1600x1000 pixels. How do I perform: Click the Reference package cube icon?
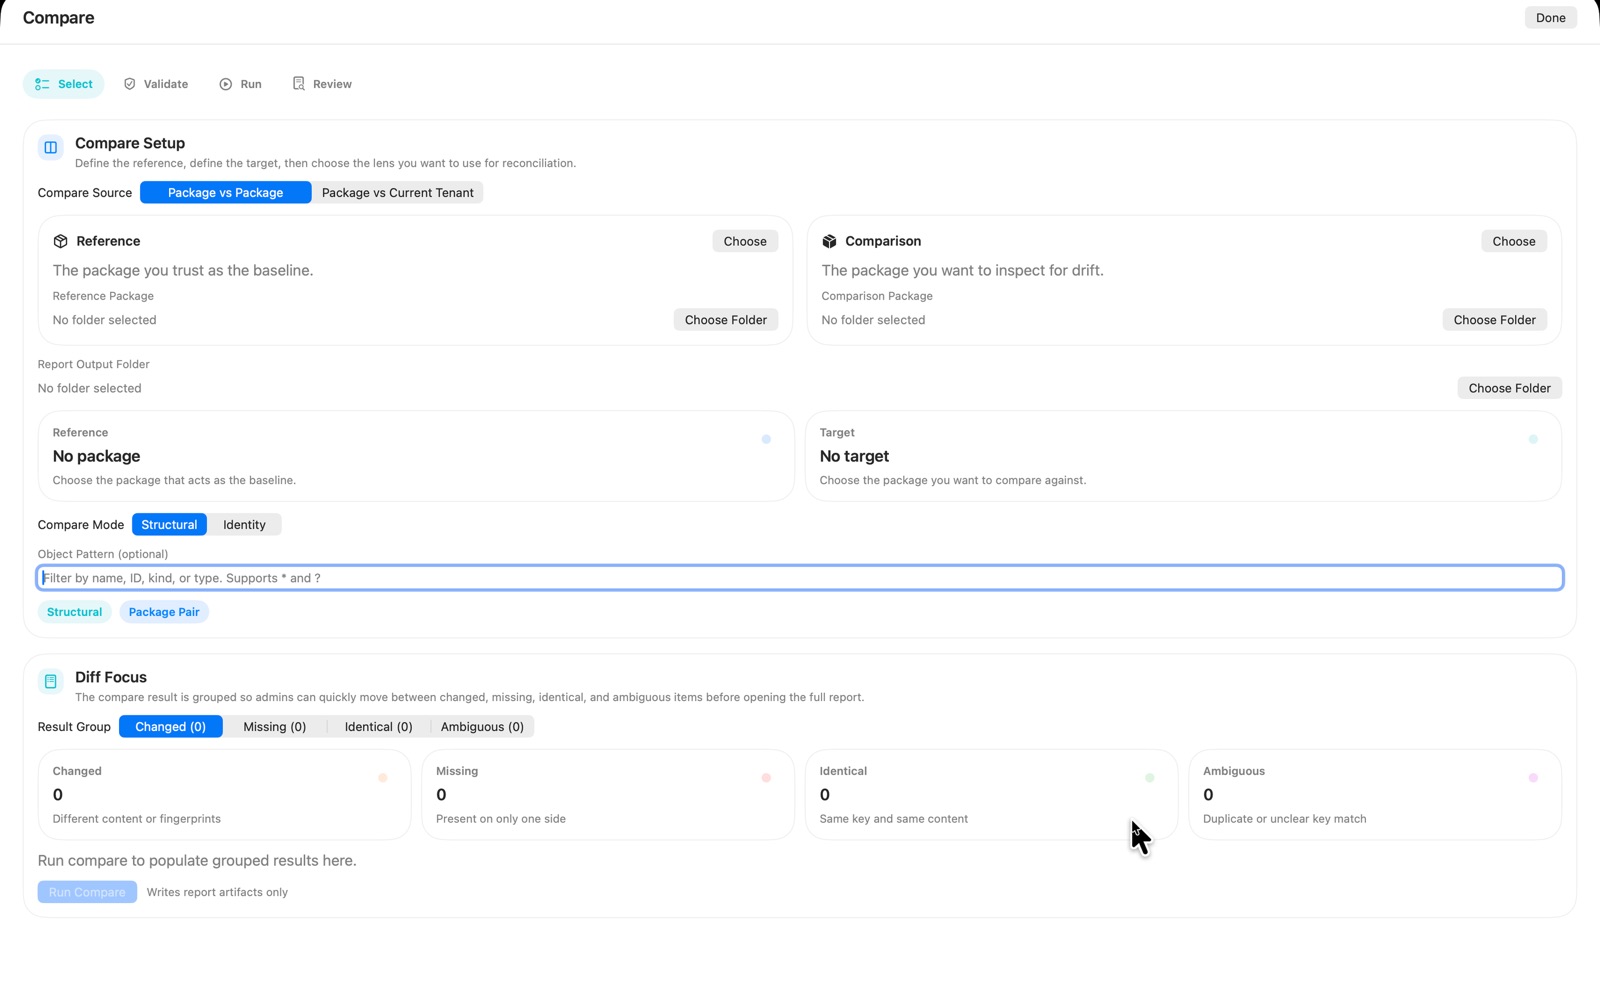tap(60, 240)
